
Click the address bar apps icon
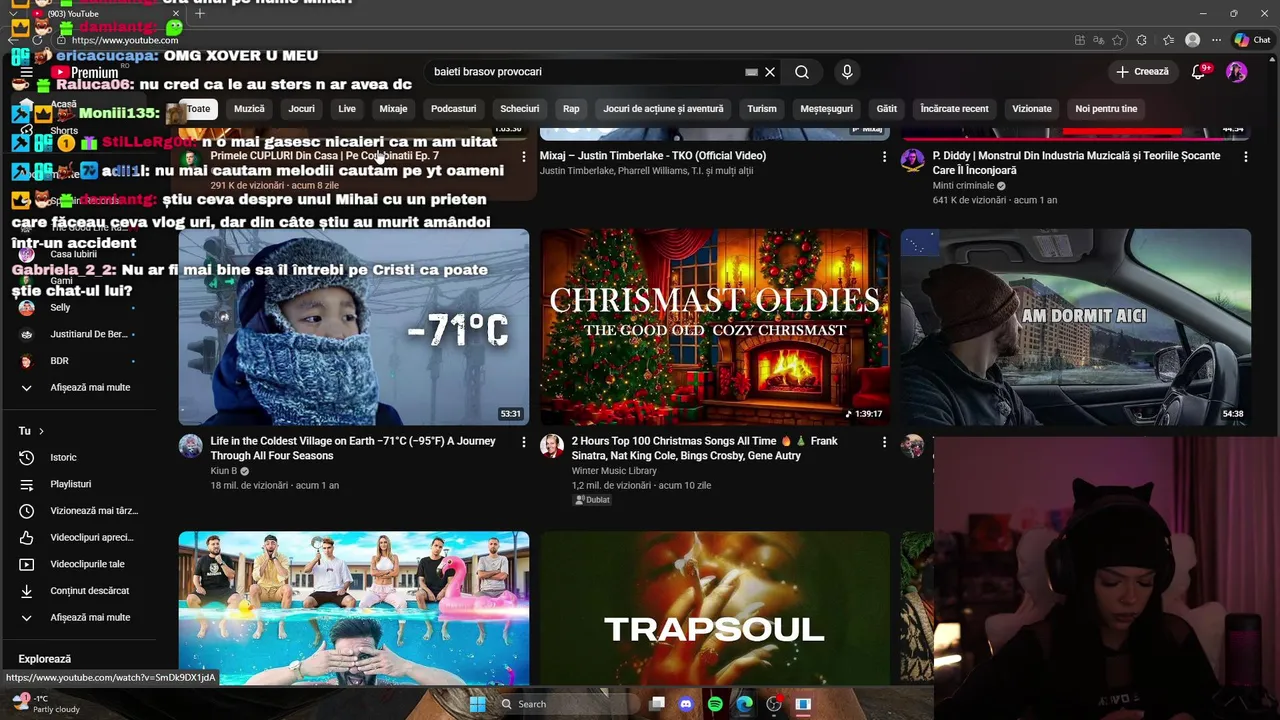tap(1080, 40)
